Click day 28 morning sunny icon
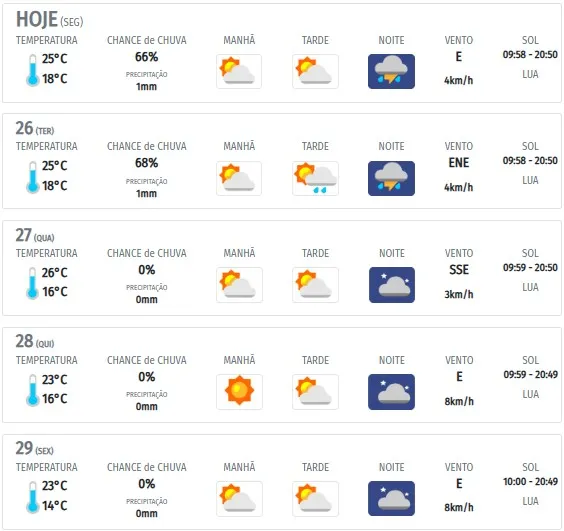This screenshot has width=564, height=531. [x=239, y=391]
